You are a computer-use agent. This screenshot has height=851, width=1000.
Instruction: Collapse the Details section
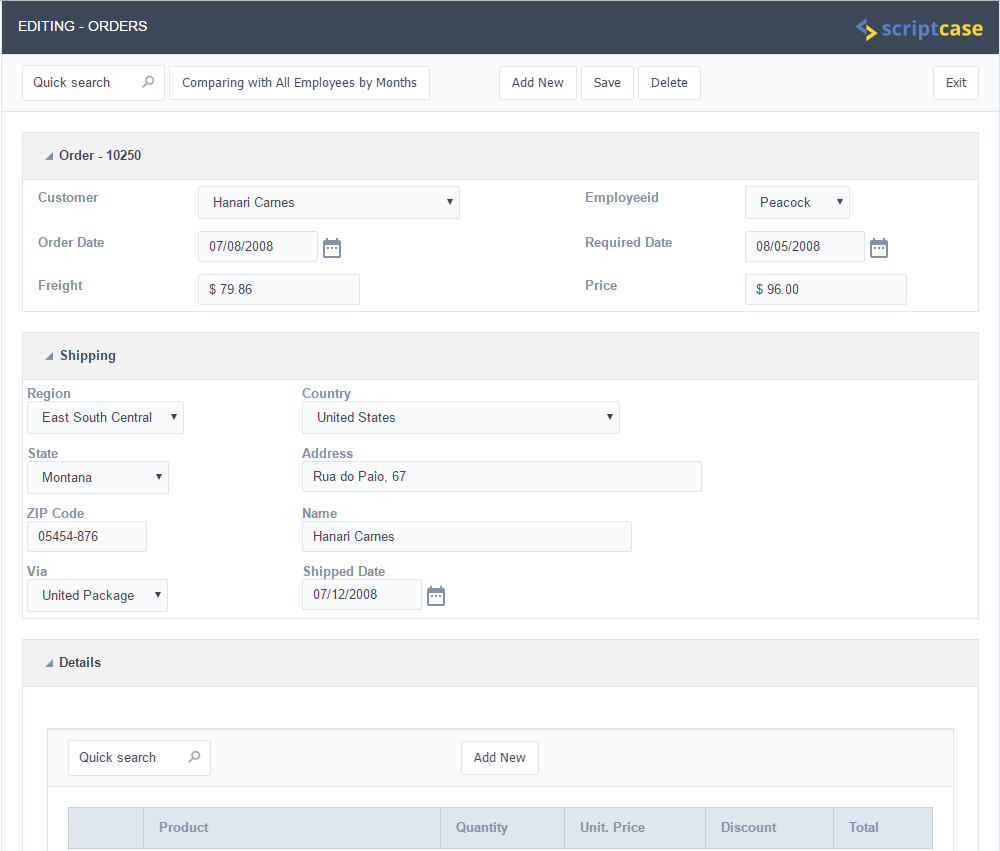49,663
